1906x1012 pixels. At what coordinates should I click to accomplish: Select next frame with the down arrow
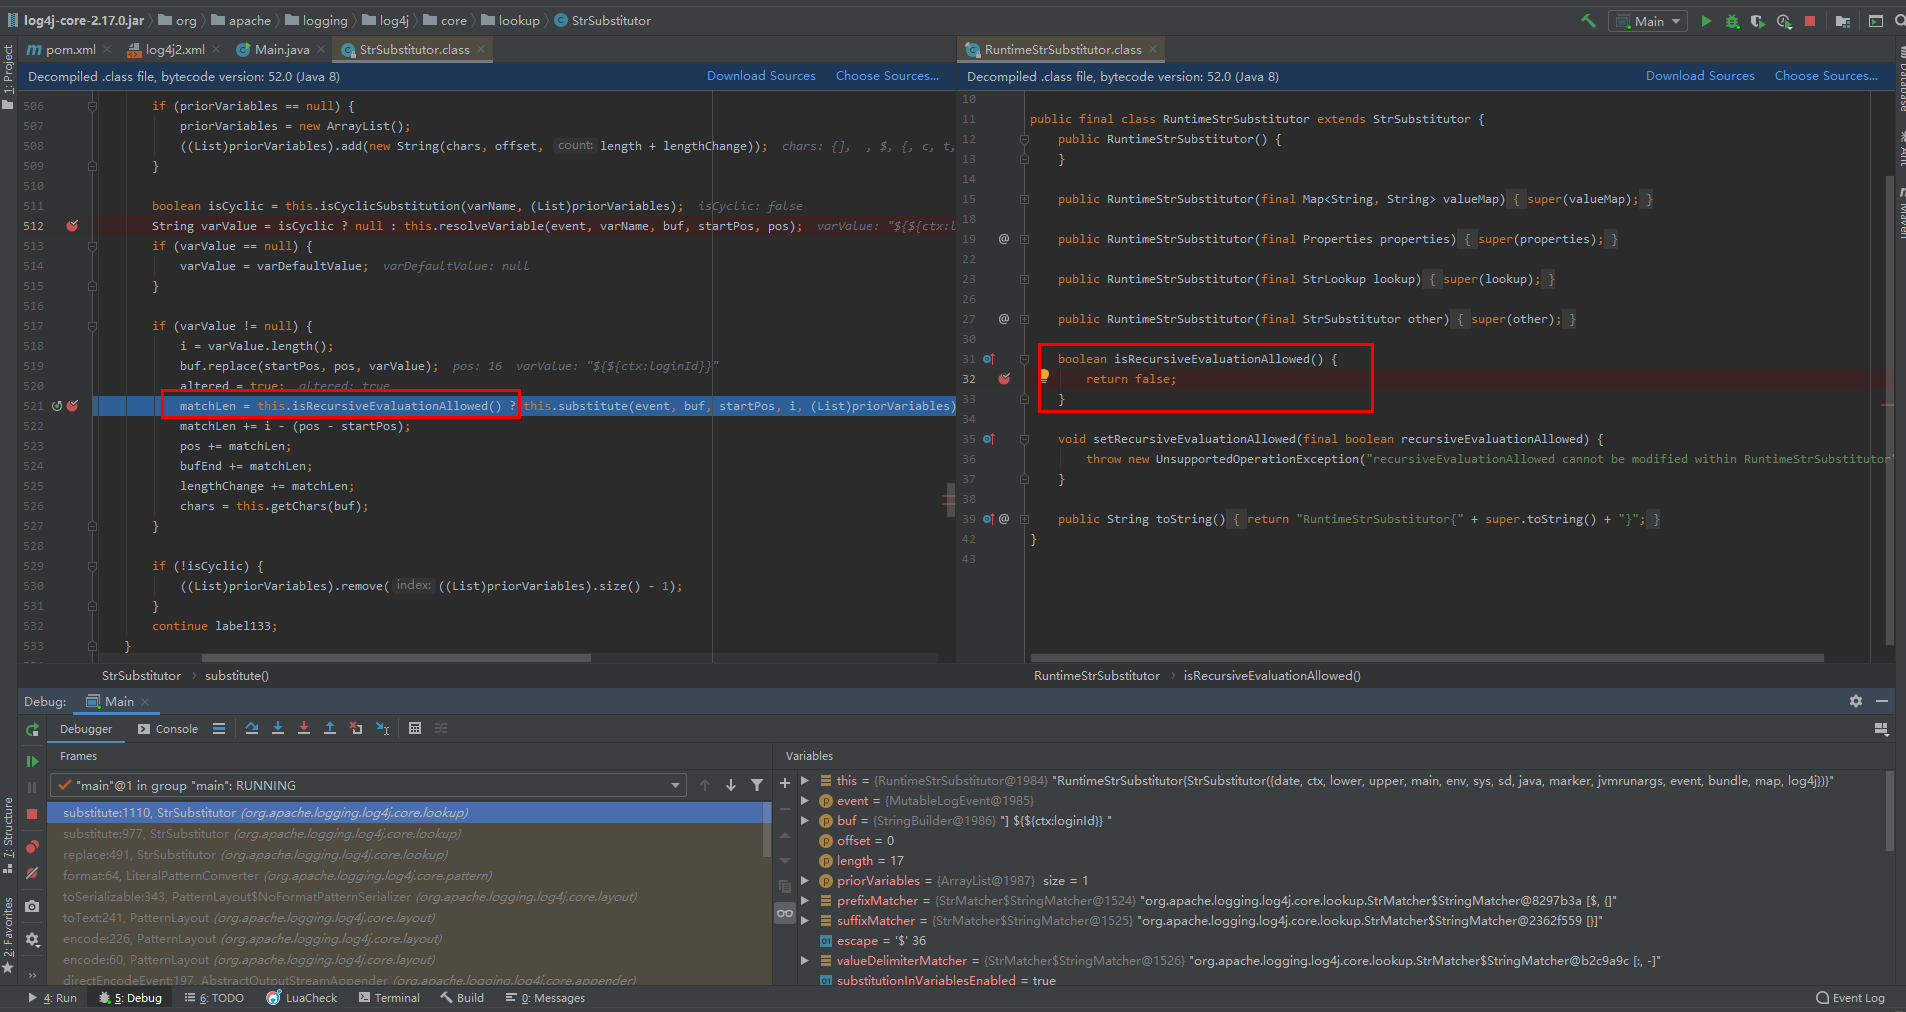coord(731,785)
